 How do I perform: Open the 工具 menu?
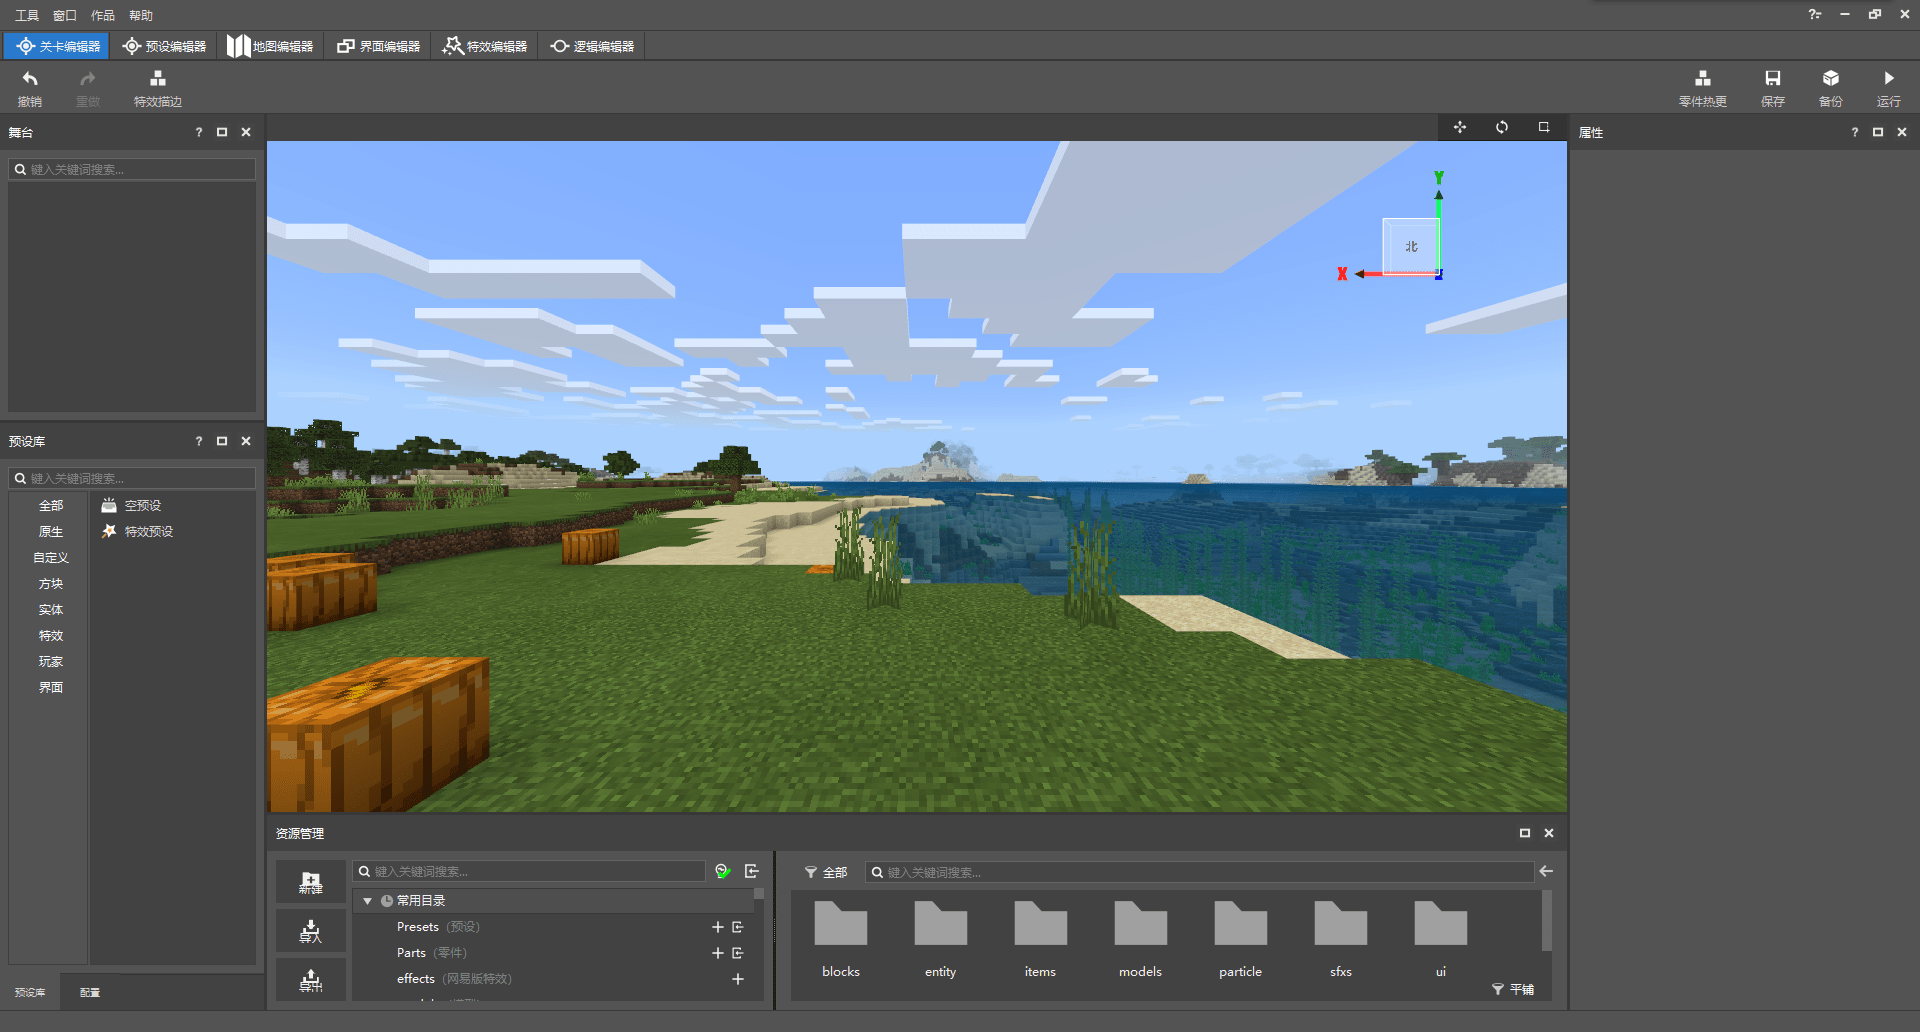point(27,15)
